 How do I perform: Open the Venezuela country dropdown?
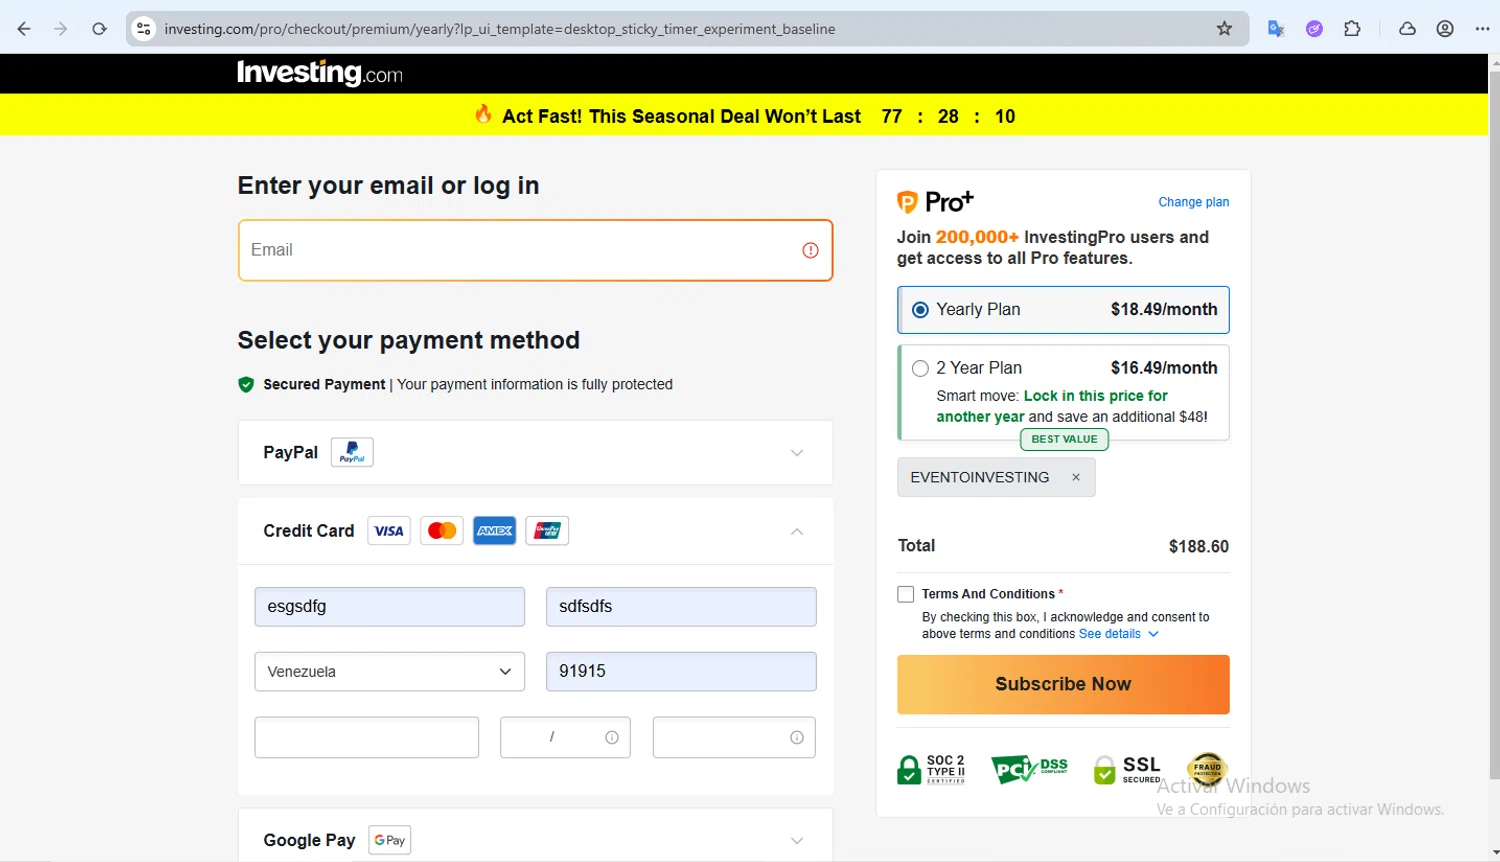(x=390, y=672)
